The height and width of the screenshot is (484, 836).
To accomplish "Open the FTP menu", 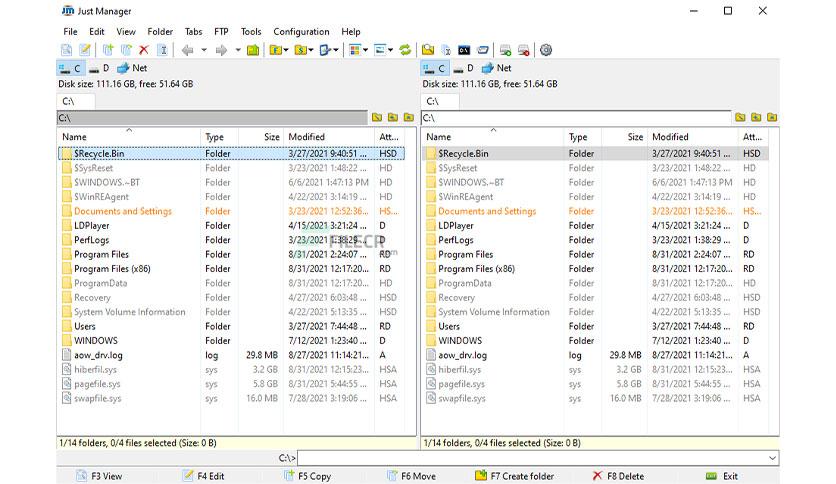I will click(221, 31).
